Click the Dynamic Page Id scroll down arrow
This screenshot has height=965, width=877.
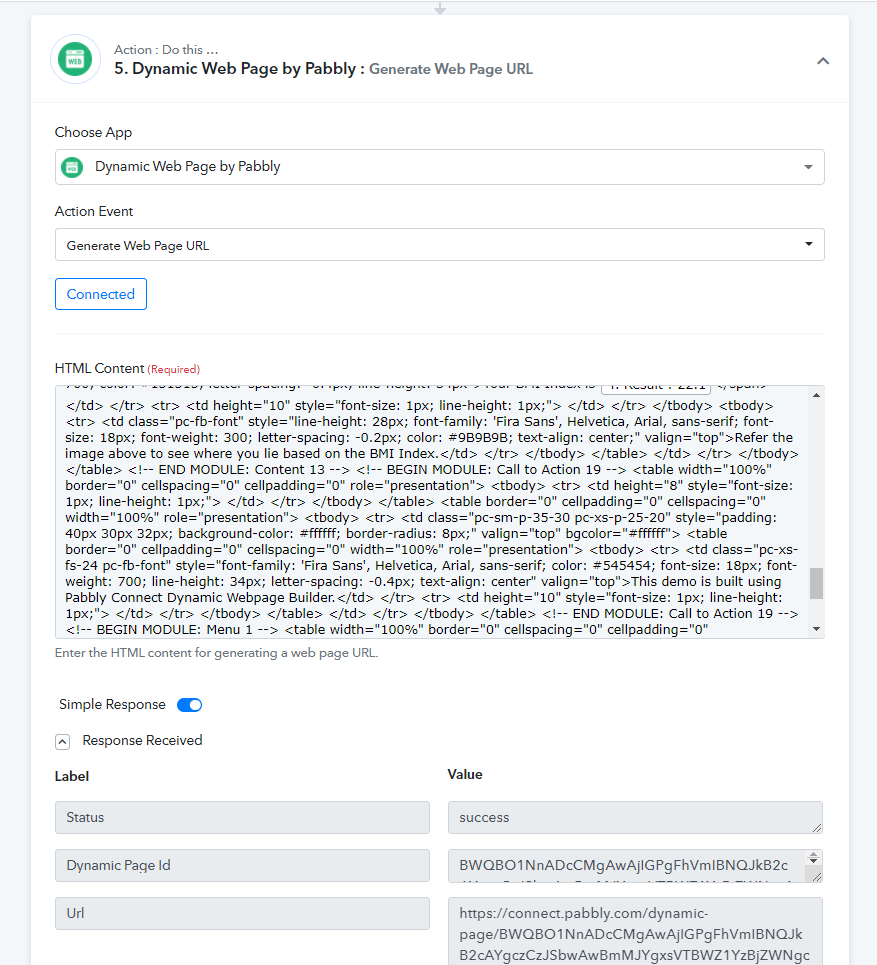click(x=814, y=862)
